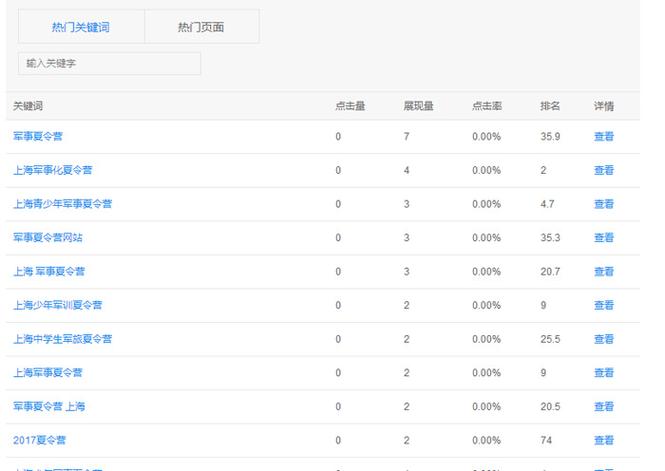Click the 排名 column header

pos(550,106)
